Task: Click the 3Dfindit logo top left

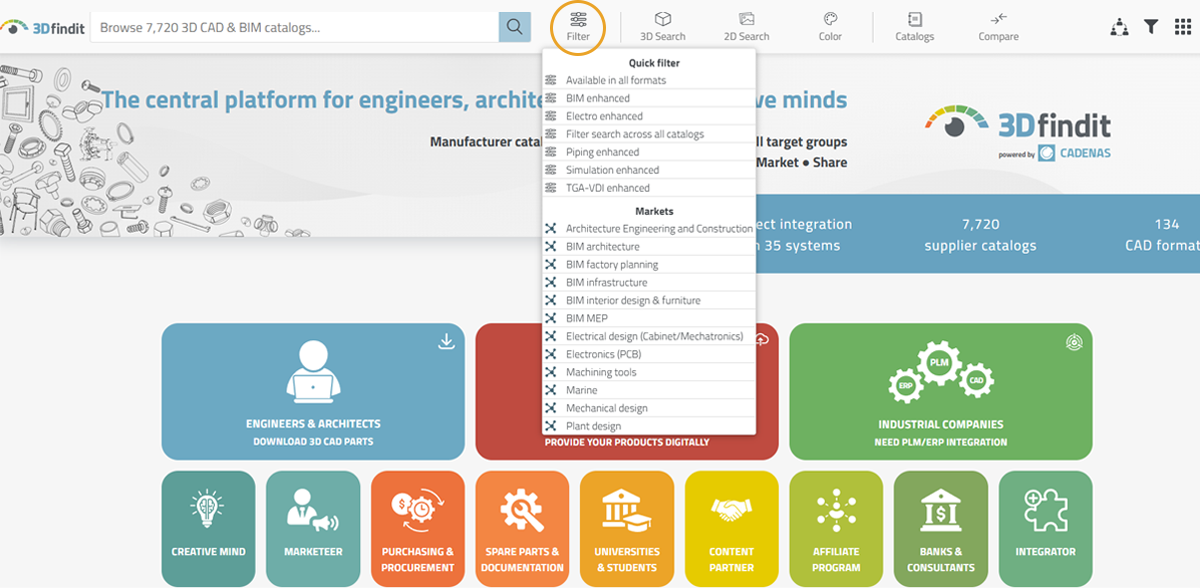Action: [43, 27]
